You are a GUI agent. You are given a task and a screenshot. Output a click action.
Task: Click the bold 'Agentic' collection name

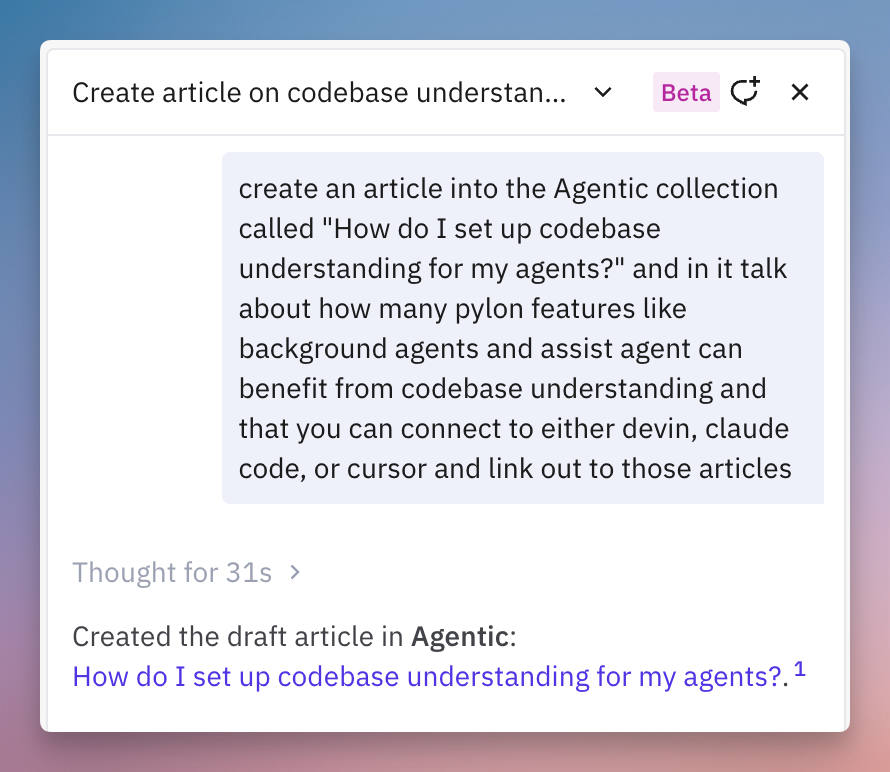[x=460, y=636]
